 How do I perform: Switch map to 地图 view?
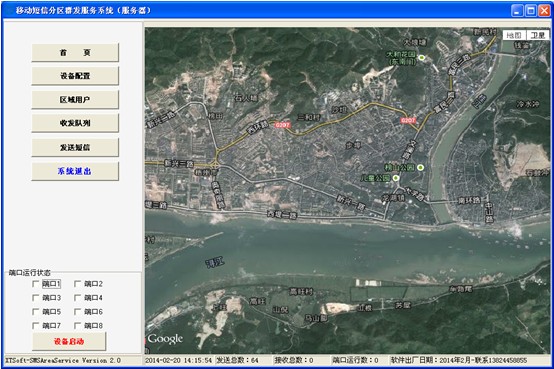pos(514,35)
